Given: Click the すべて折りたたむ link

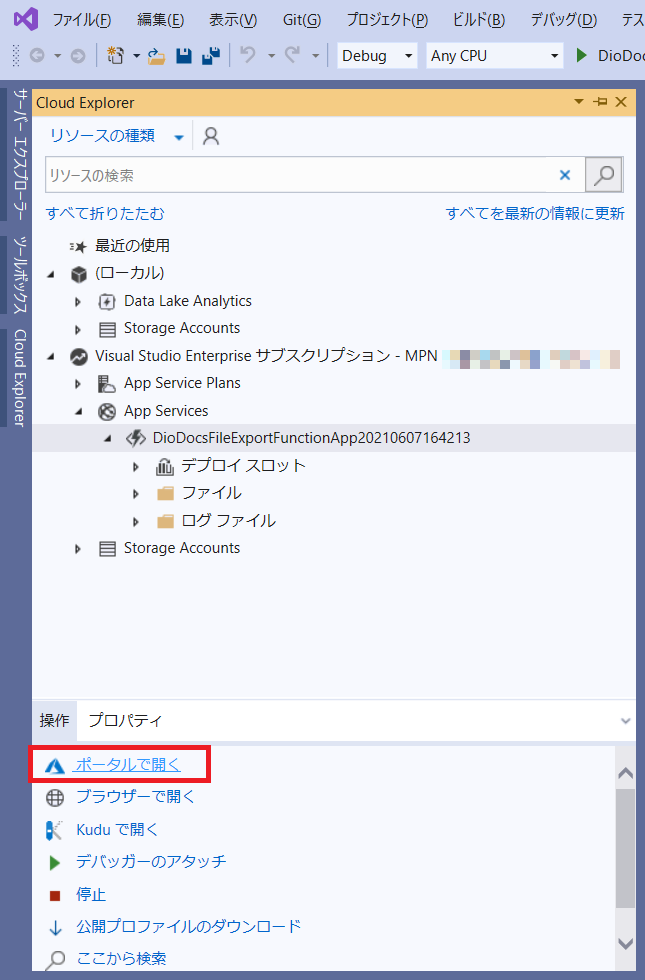Looking at the screenshot, I should pos(105,213).
